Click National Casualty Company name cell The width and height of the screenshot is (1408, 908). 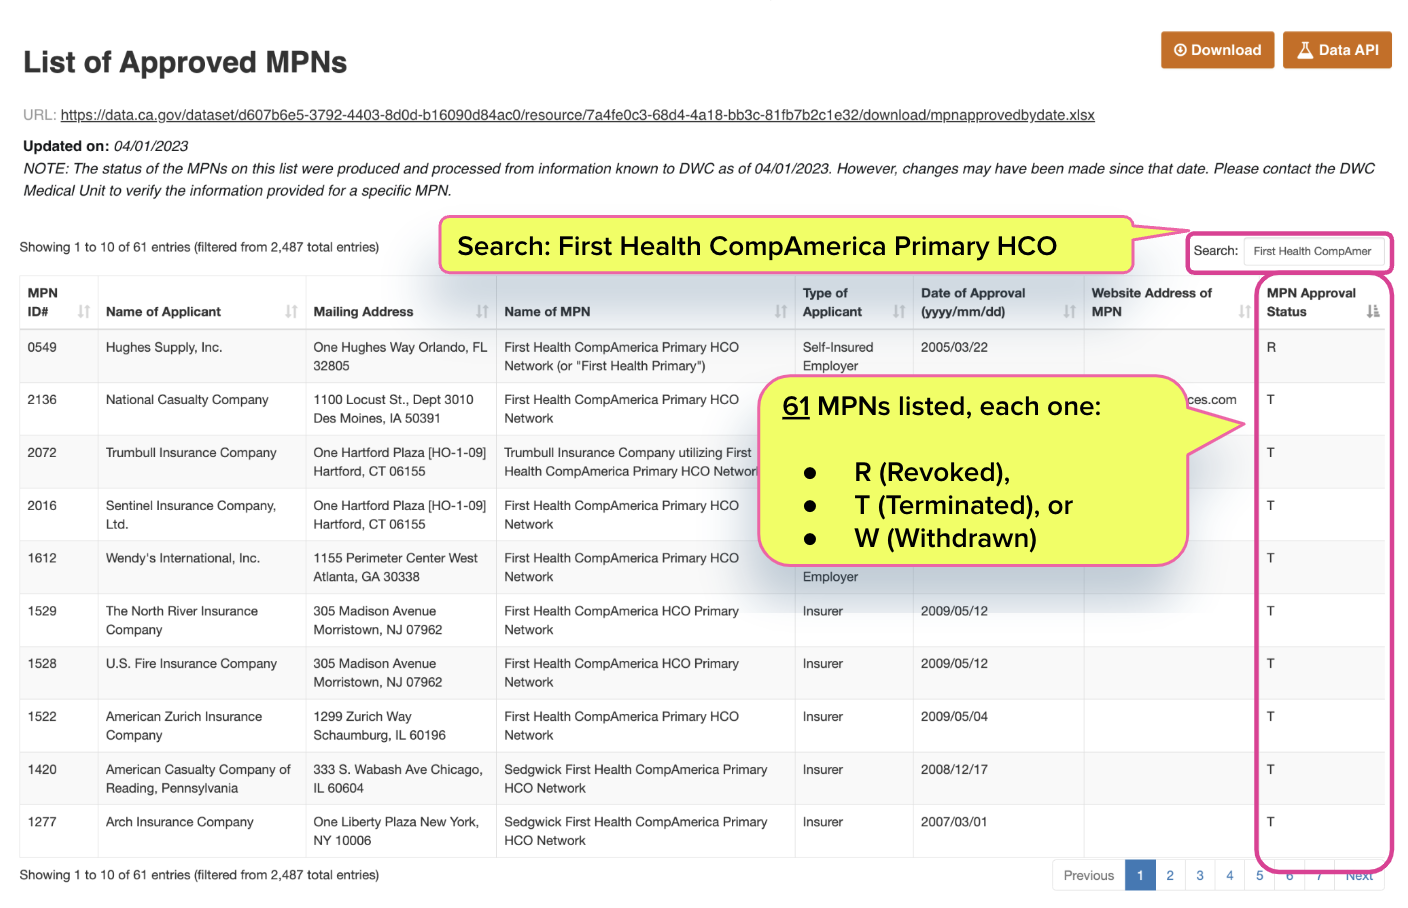click(x=202, y=409)
